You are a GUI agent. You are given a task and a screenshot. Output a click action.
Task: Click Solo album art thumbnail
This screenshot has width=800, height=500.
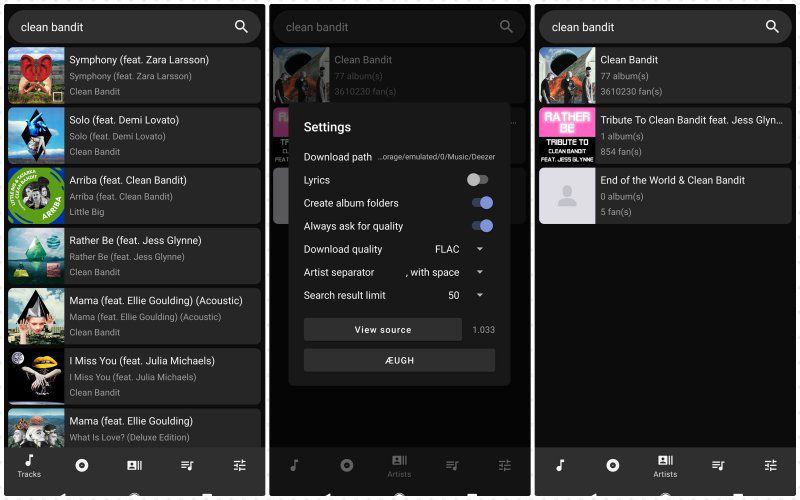(36, 136)
